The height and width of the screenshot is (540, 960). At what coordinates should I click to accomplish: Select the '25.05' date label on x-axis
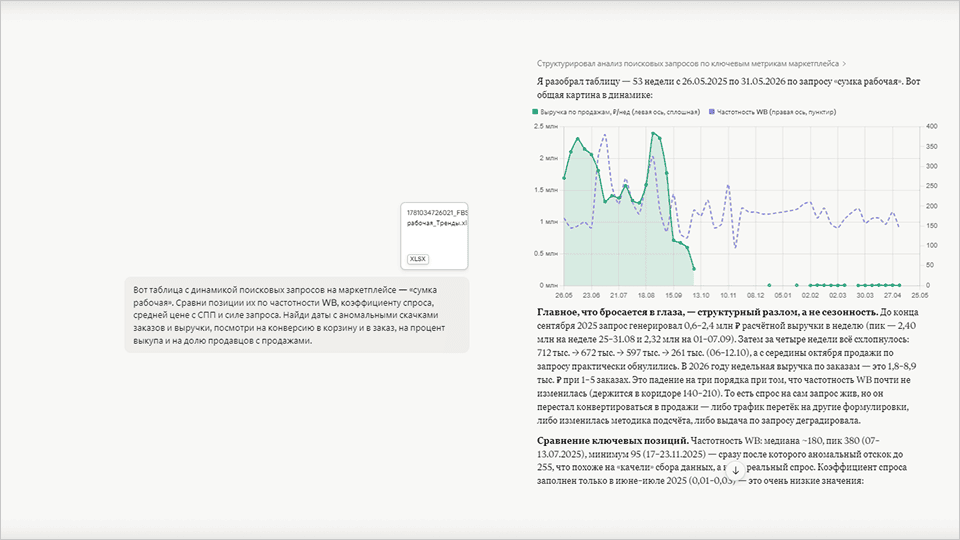click(x=919, y=295)
